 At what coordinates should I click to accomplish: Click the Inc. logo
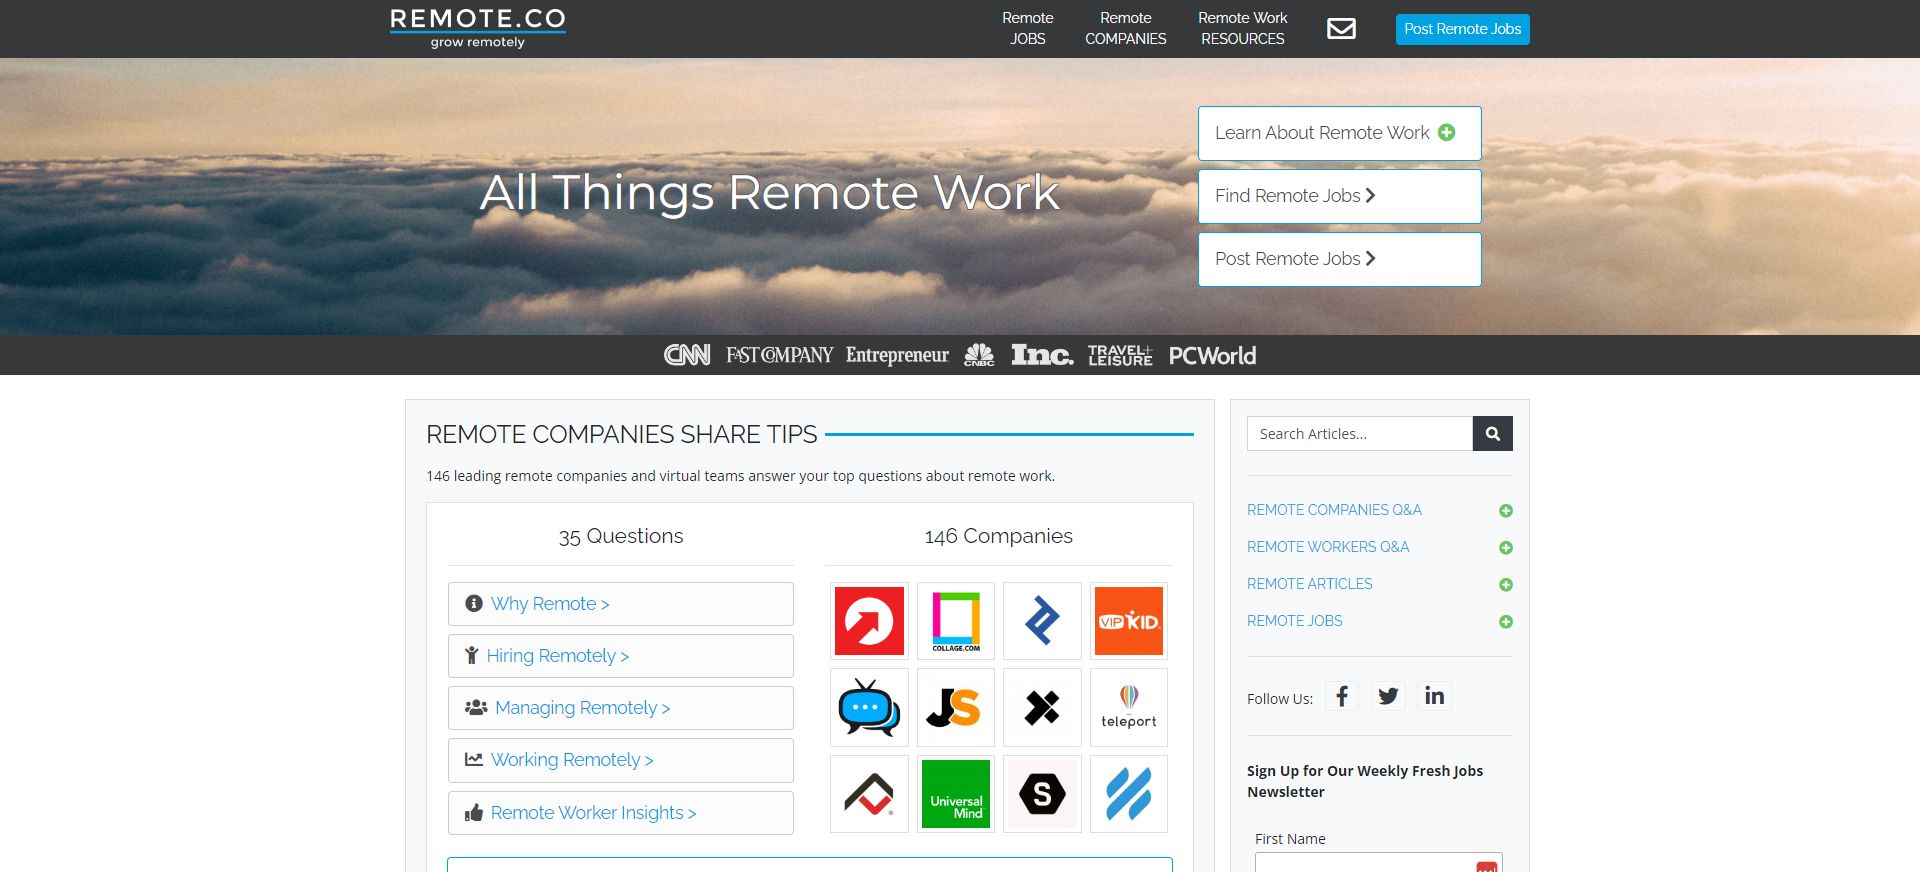(1042, 355)
